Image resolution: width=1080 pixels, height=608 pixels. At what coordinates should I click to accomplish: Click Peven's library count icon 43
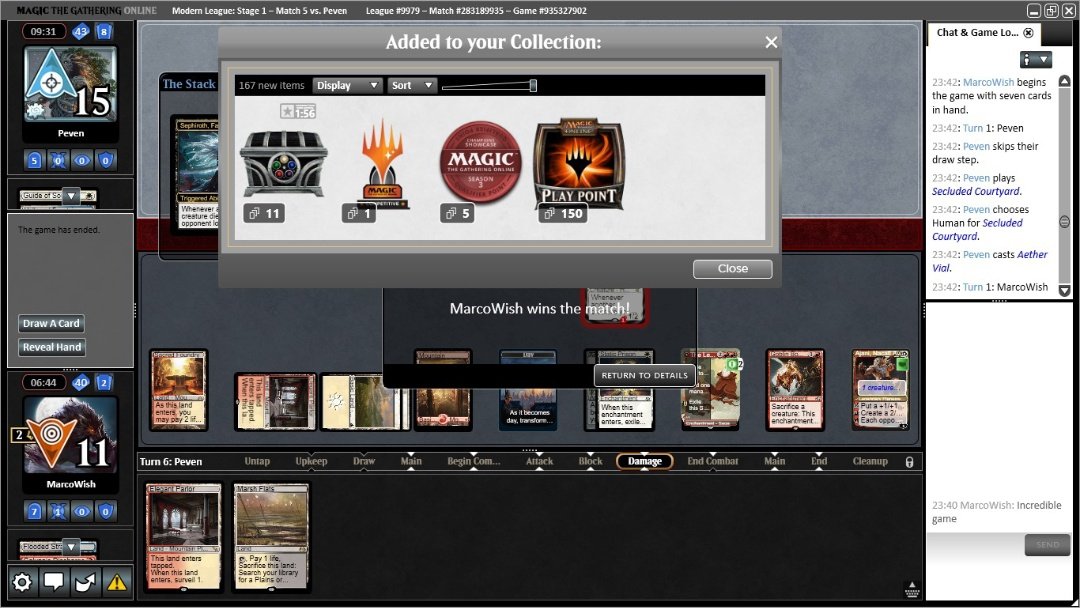pyautogui.click(x=81, y=31)
